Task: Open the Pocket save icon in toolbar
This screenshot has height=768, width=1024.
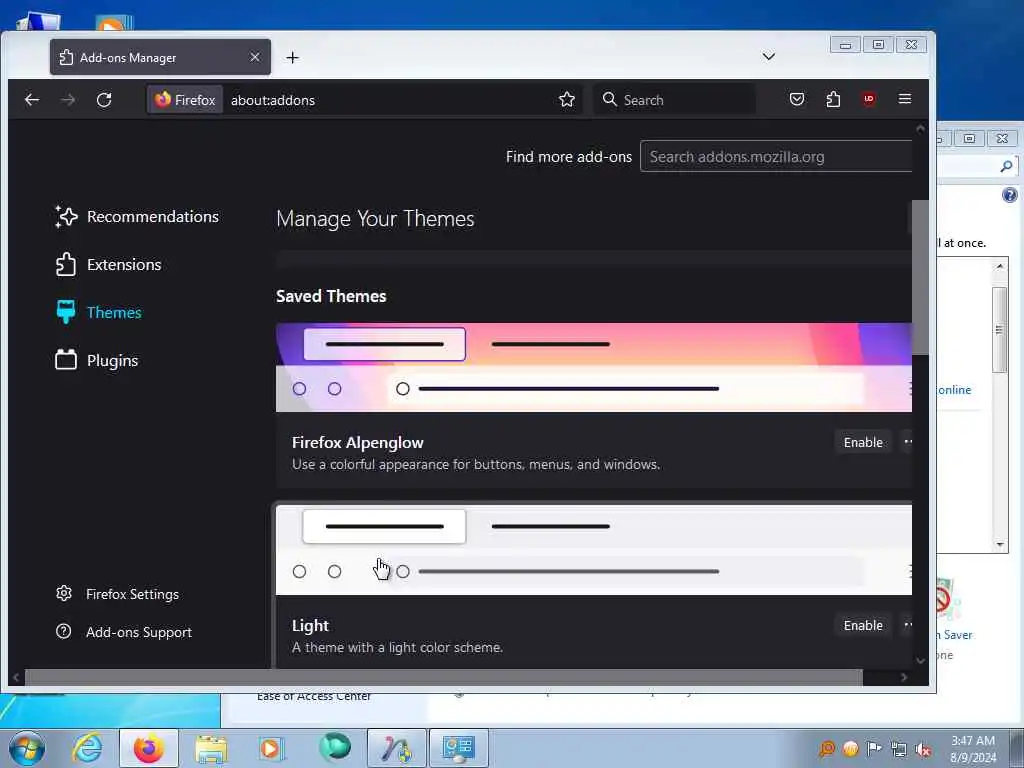Action: 797,99
